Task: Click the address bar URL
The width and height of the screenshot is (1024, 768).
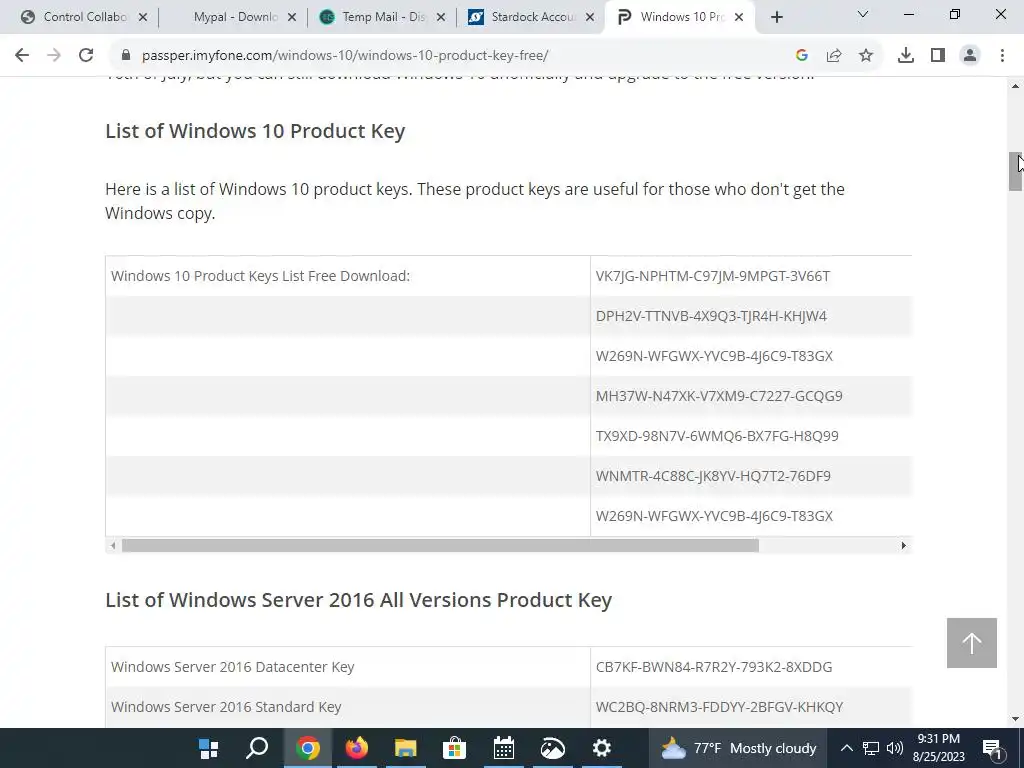Action: 345,56
